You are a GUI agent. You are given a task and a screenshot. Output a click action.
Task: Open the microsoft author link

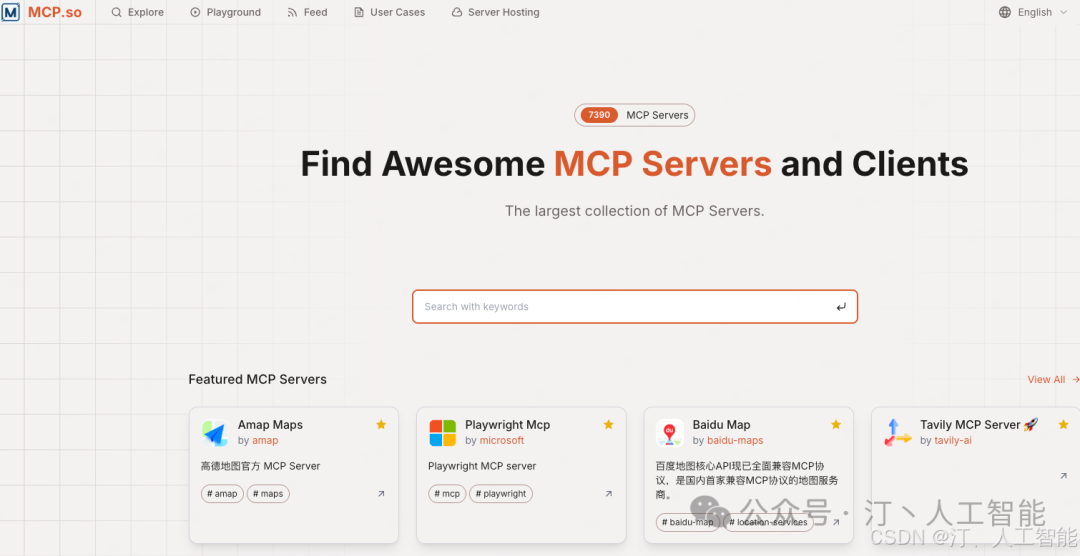[x=502, y=440]
